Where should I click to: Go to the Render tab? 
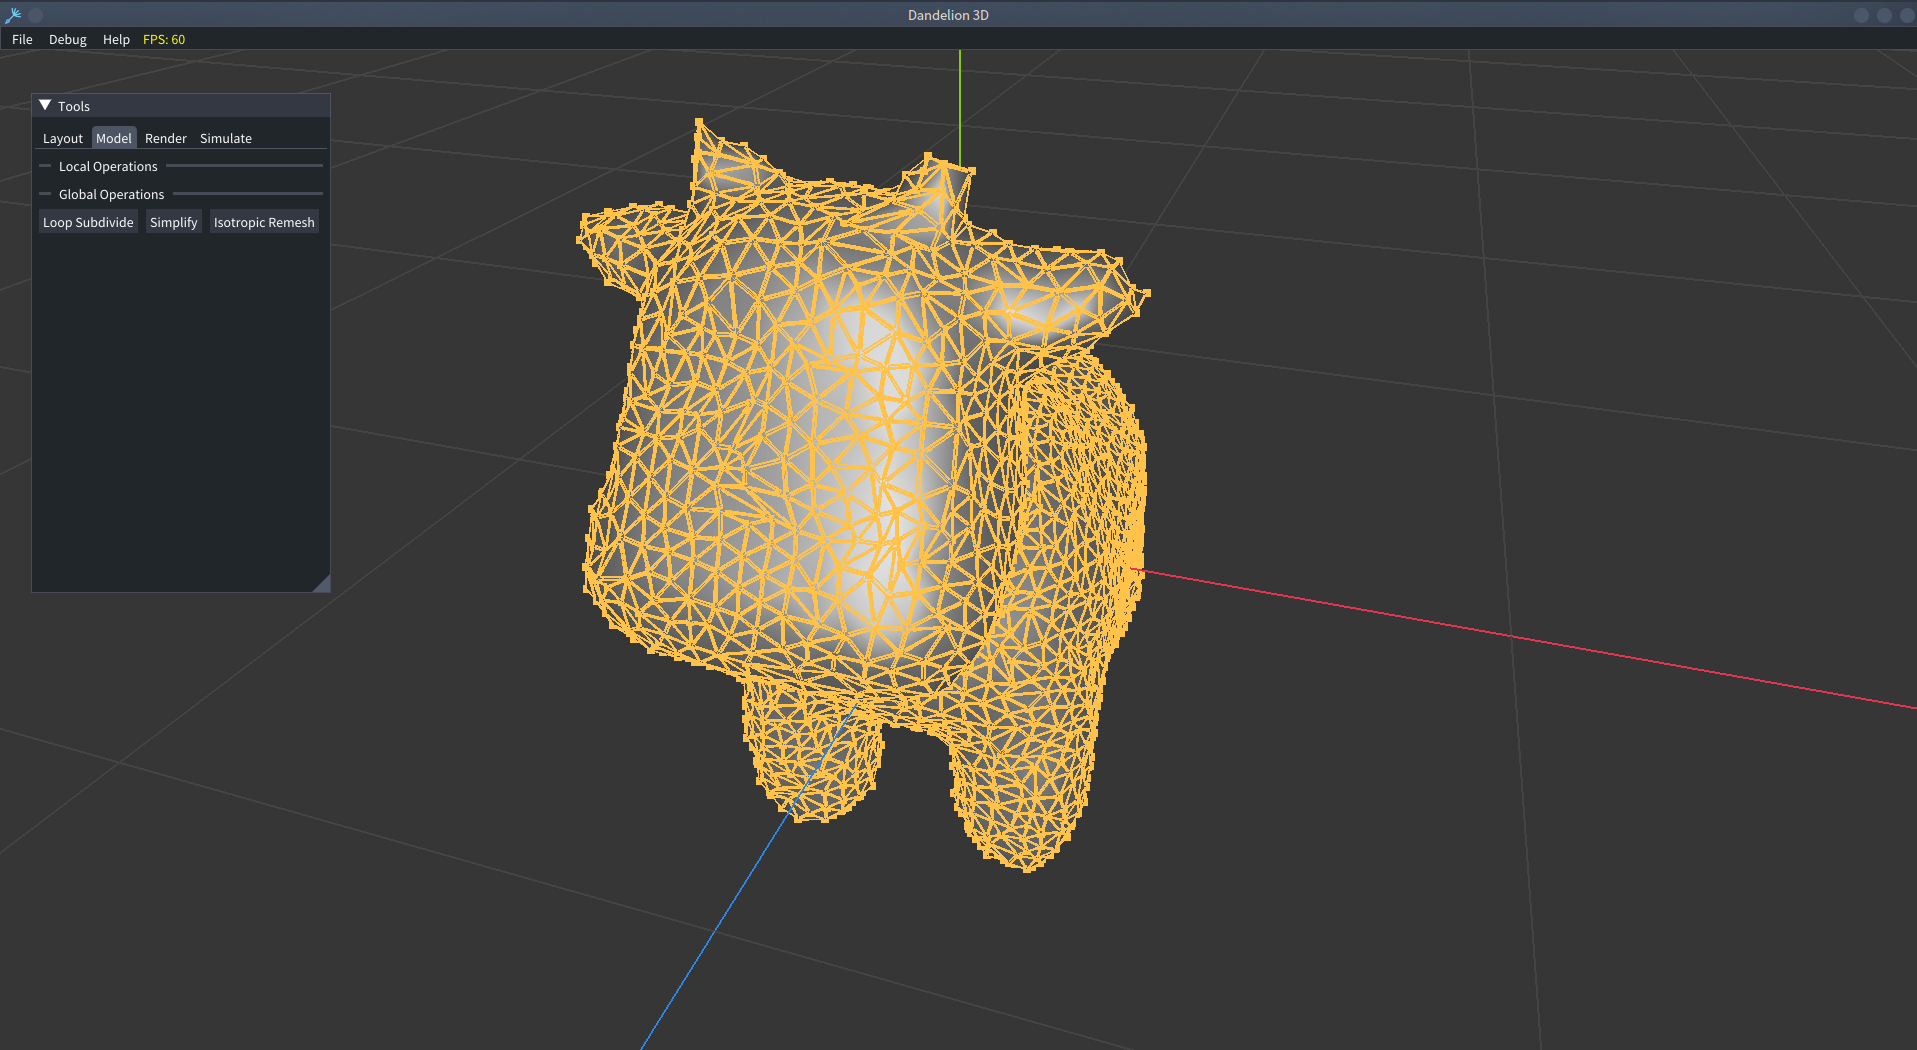[x=165, y=138]
